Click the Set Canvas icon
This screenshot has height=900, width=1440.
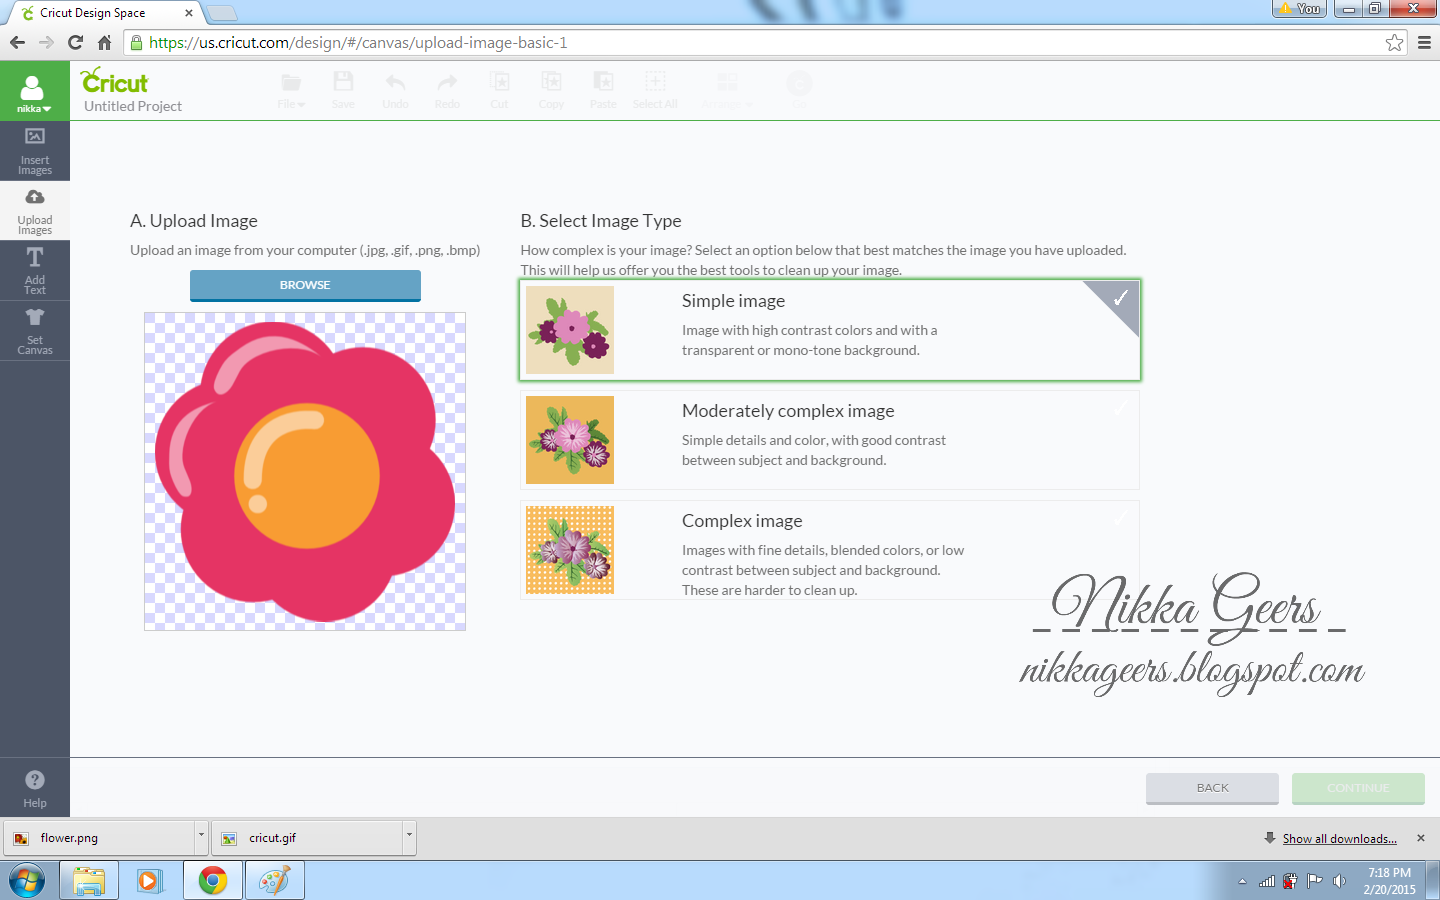click(x=34, y=330)
